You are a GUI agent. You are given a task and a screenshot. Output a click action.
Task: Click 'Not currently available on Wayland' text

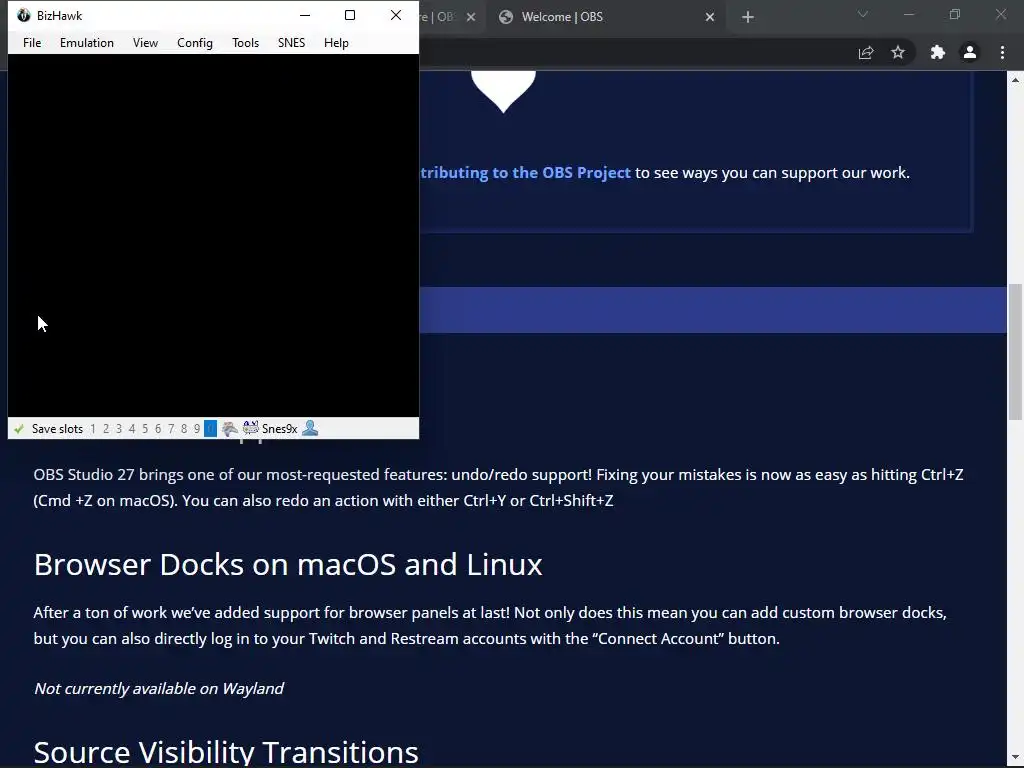coord(159,689)
